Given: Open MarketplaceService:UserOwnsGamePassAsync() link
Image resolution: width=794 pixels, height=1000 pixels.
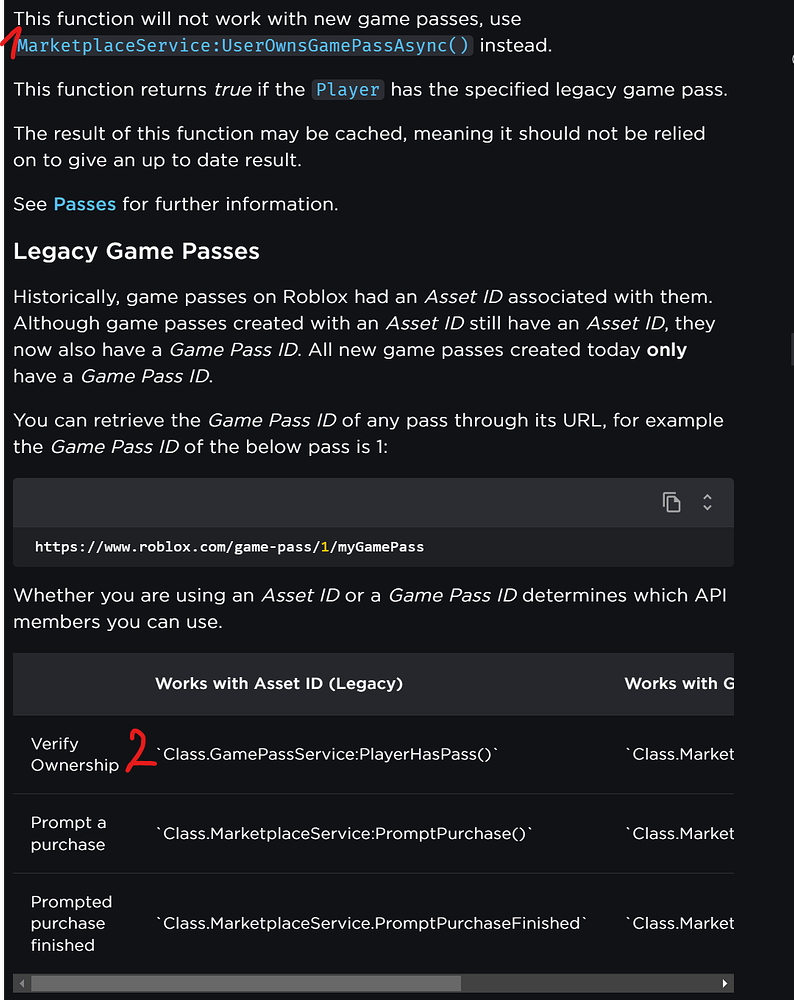Looking at the screenshot, I should click(243, 46).
